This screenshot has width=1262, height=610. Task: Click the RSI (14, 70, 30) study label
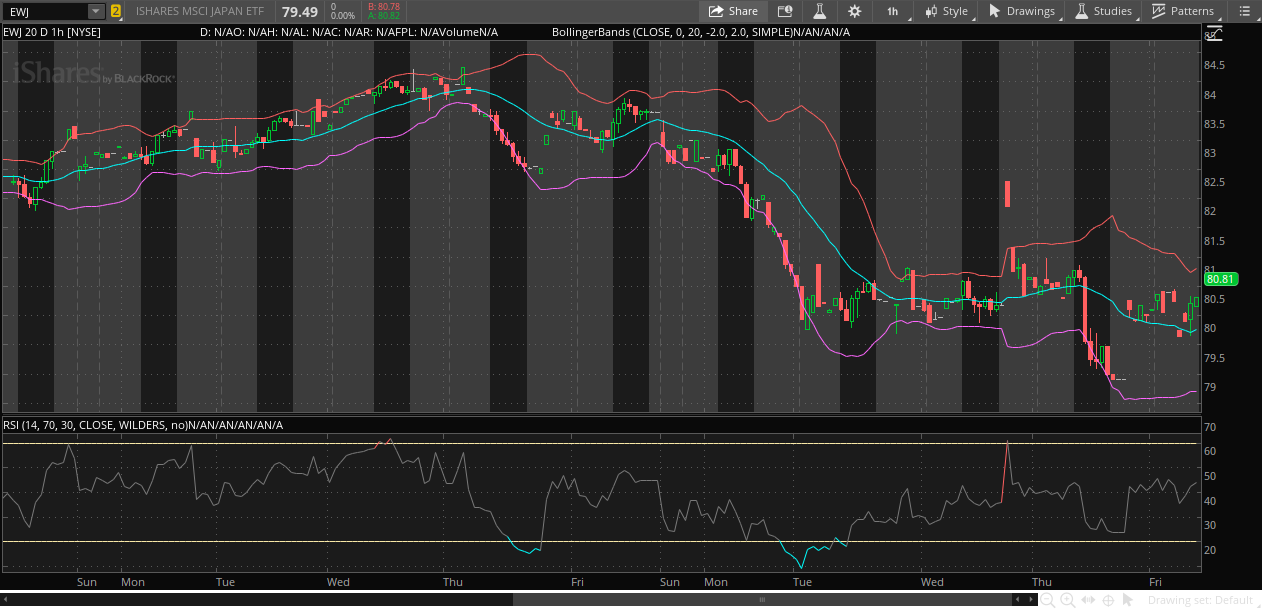pyautogui.click(x=143, y=425)
